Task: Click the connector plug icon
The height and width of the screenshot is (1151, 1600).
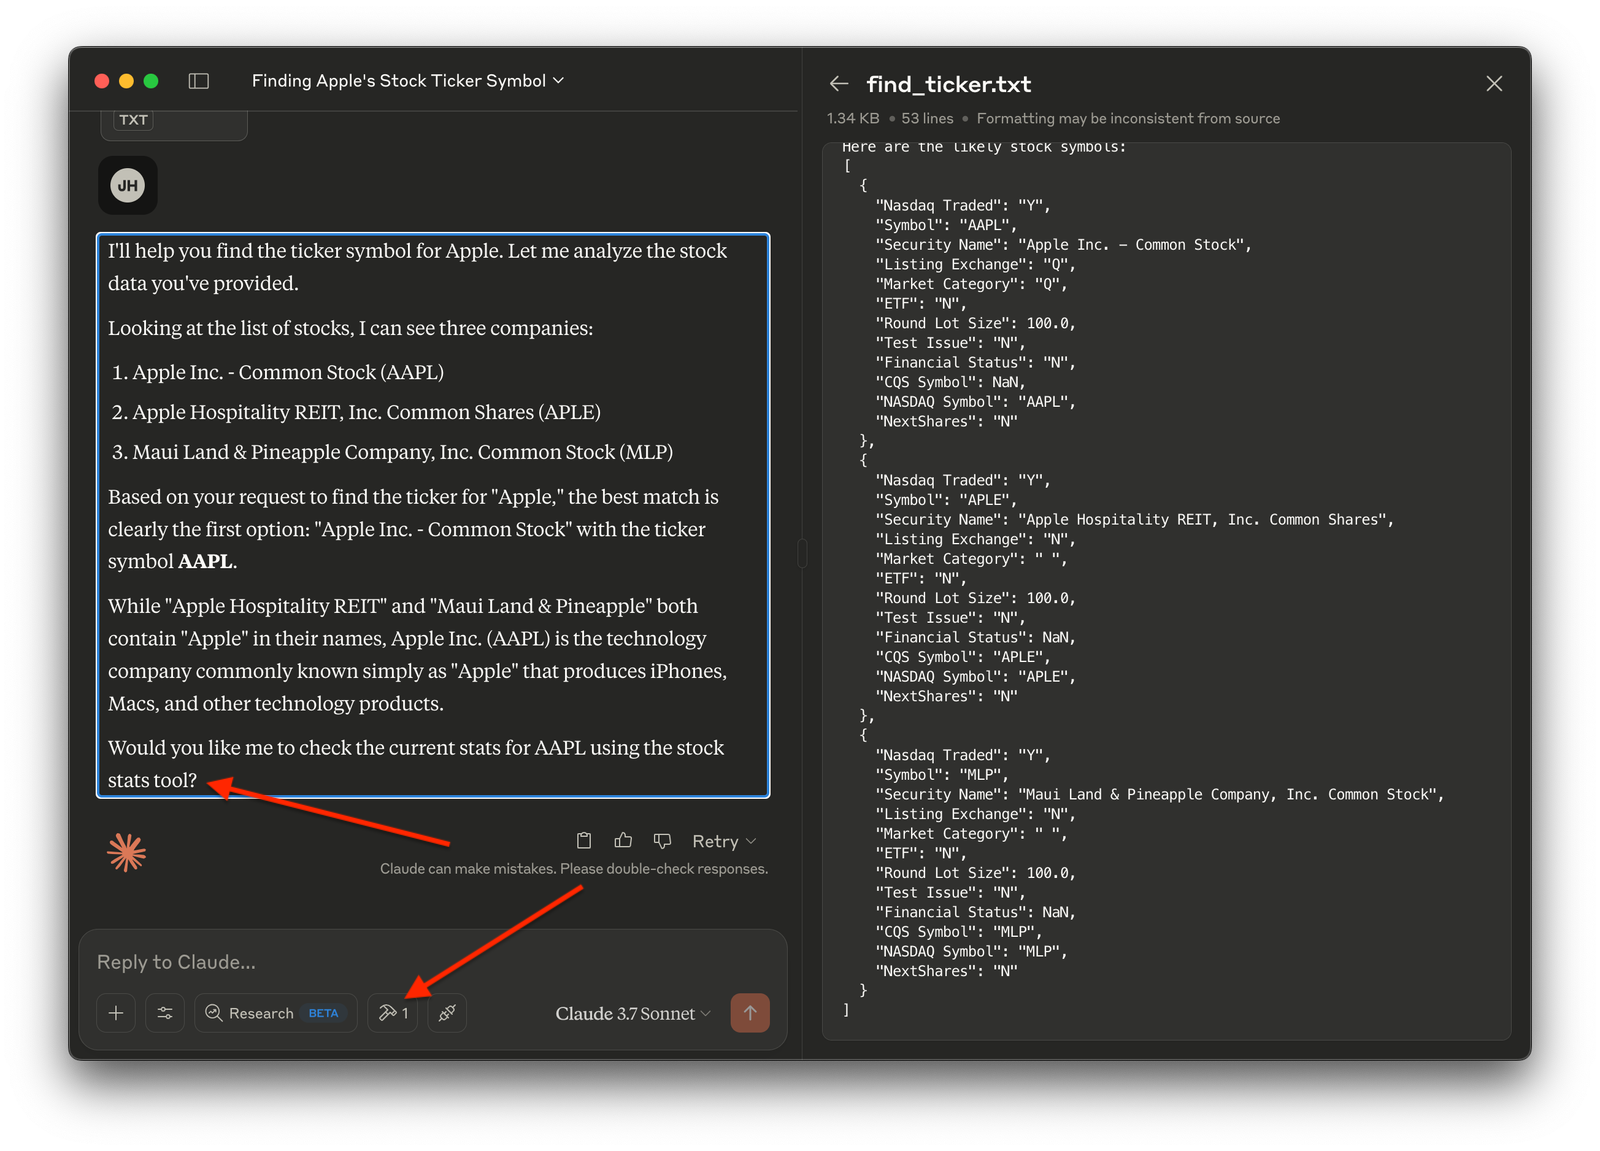Action: (x=447, y=1013)
